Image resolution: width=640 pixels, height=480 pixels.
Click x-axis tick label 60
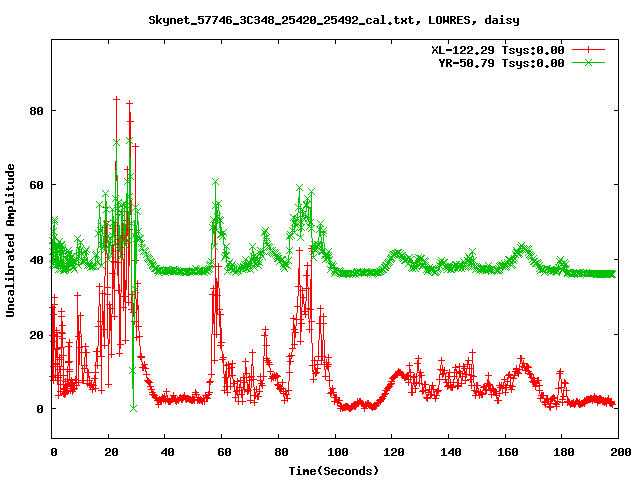pos(224,452)
